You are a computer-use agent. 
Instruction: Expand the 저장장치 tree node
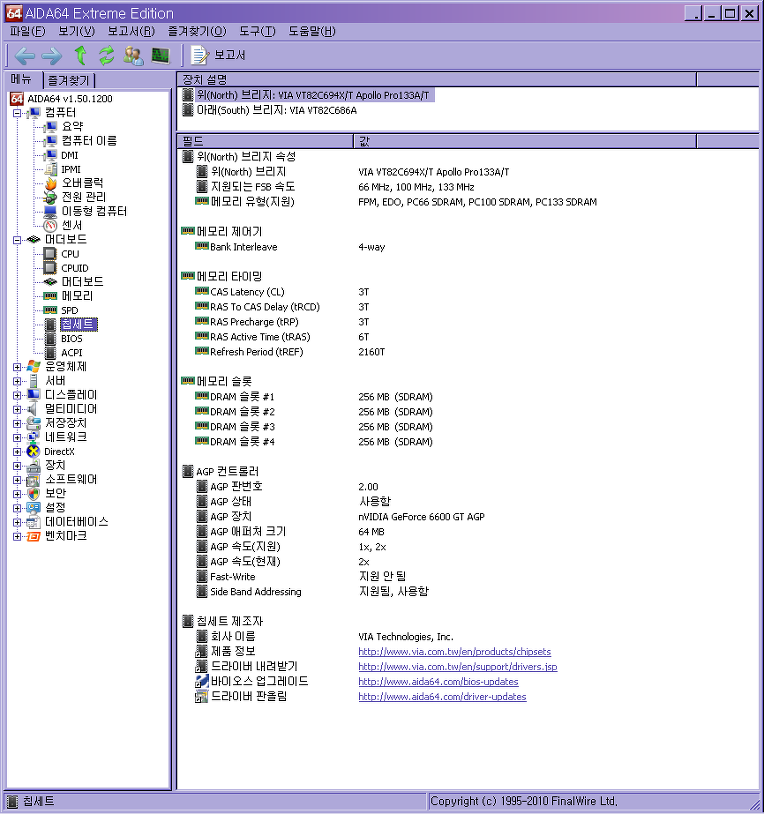click(17, 423)
